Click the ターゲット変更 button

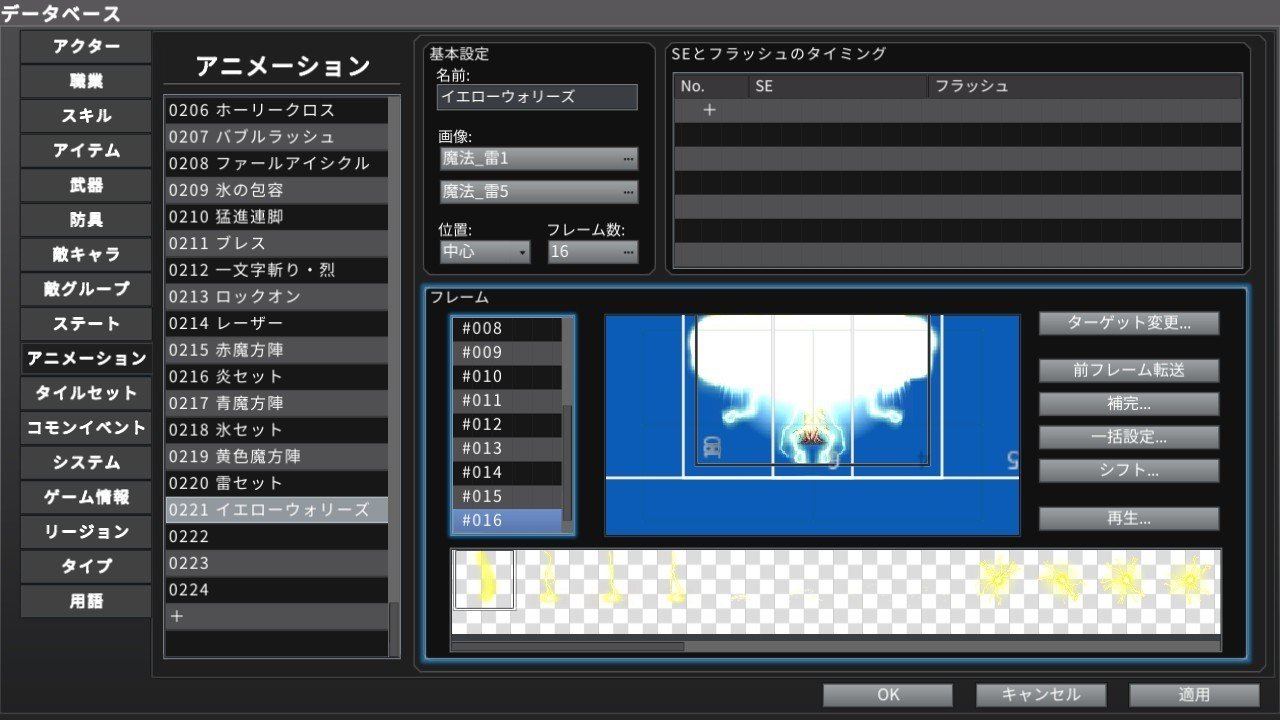click(x=1129, y=323)
